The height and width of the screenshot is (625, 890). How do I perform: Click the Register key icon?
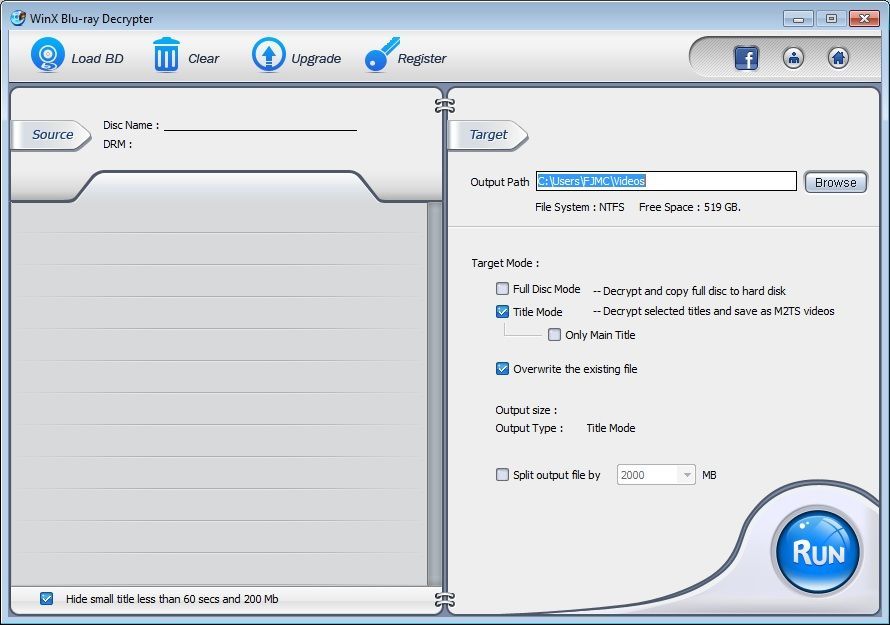point(382,55)
